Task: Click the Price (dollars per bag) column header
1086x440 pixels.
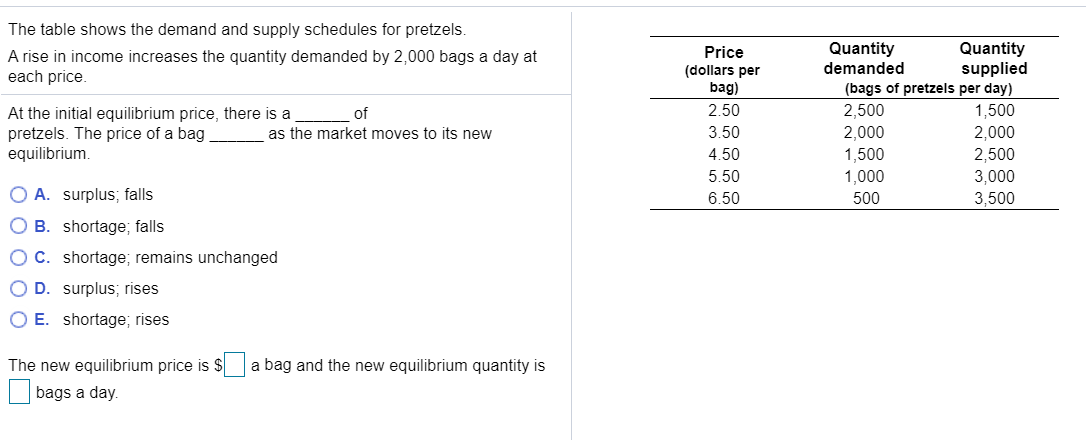Action: 724,70
